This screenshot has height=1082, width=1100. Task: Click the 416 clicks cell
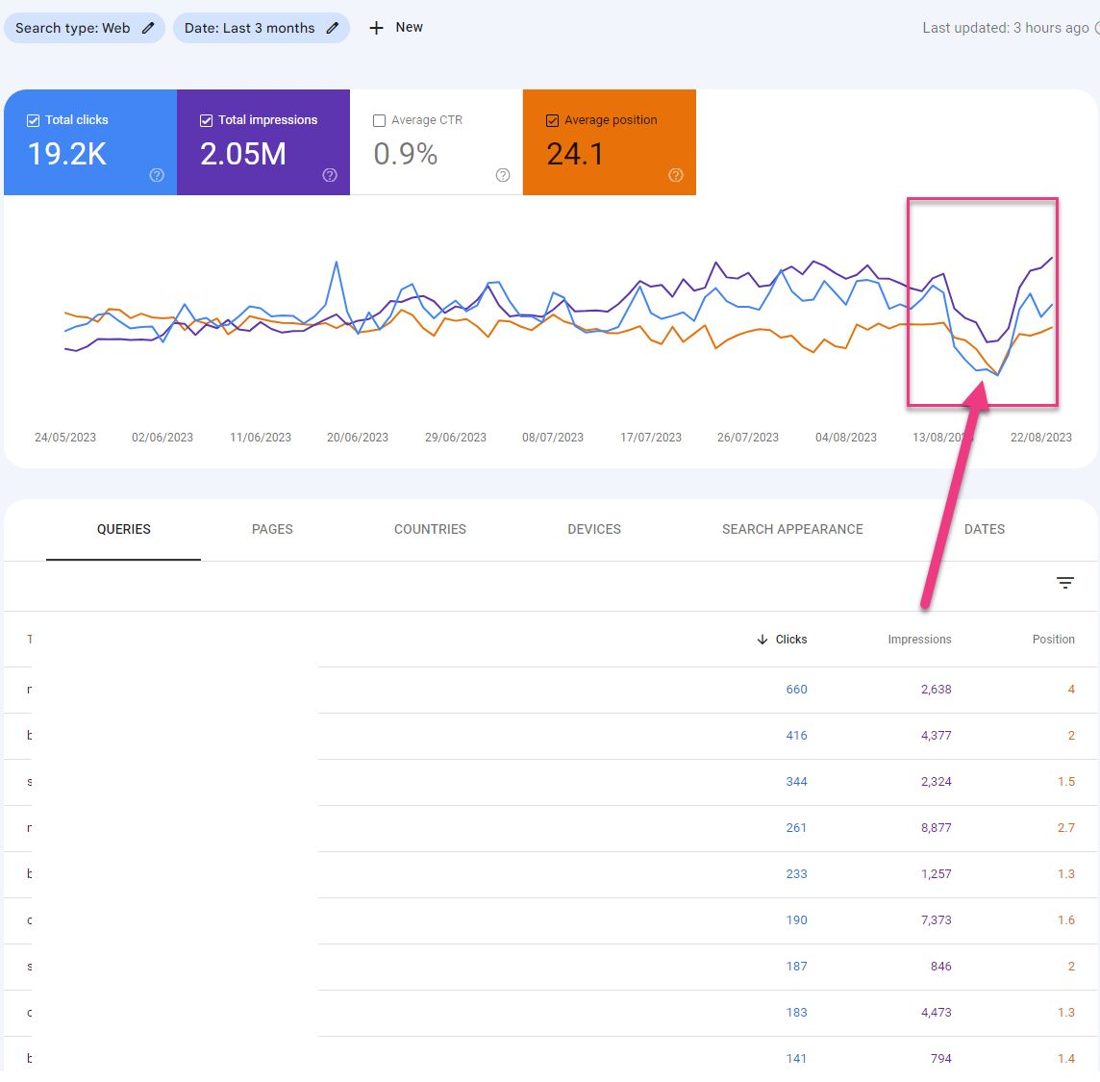pyautogui.click(x=796, y=735)
